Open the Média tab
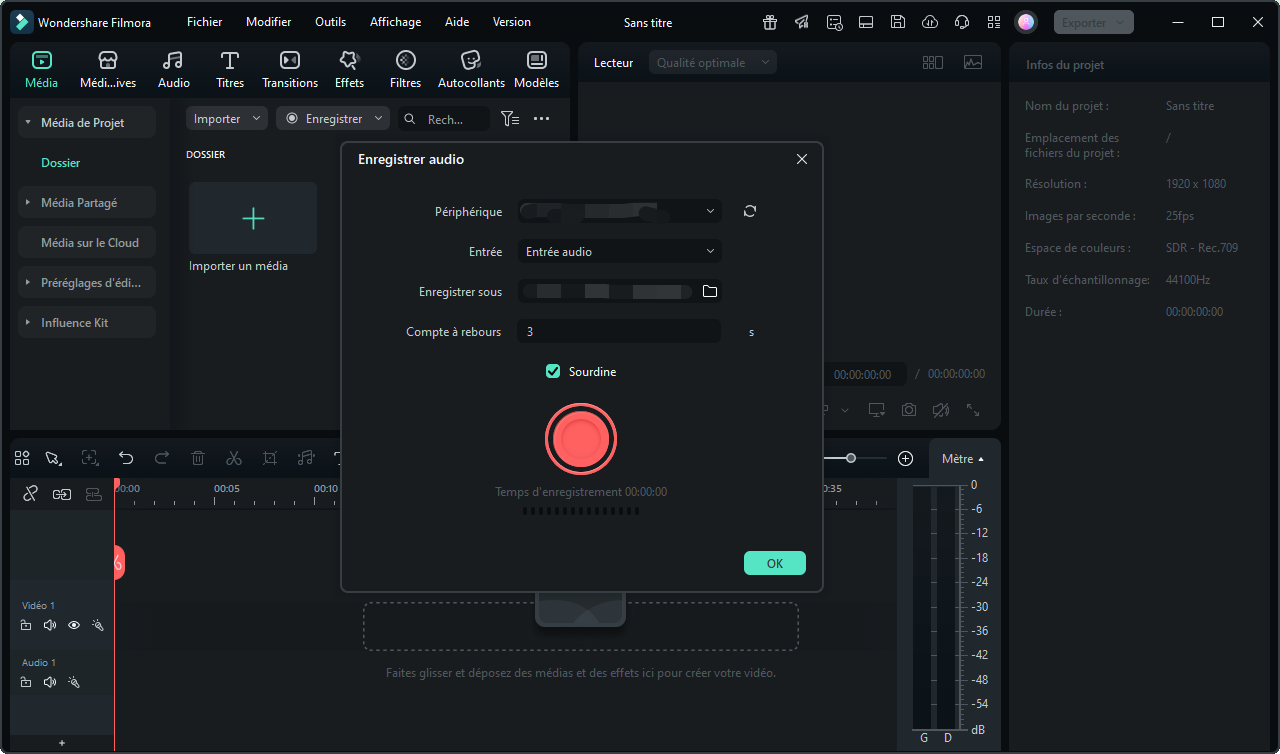 [x=41, y=70]
